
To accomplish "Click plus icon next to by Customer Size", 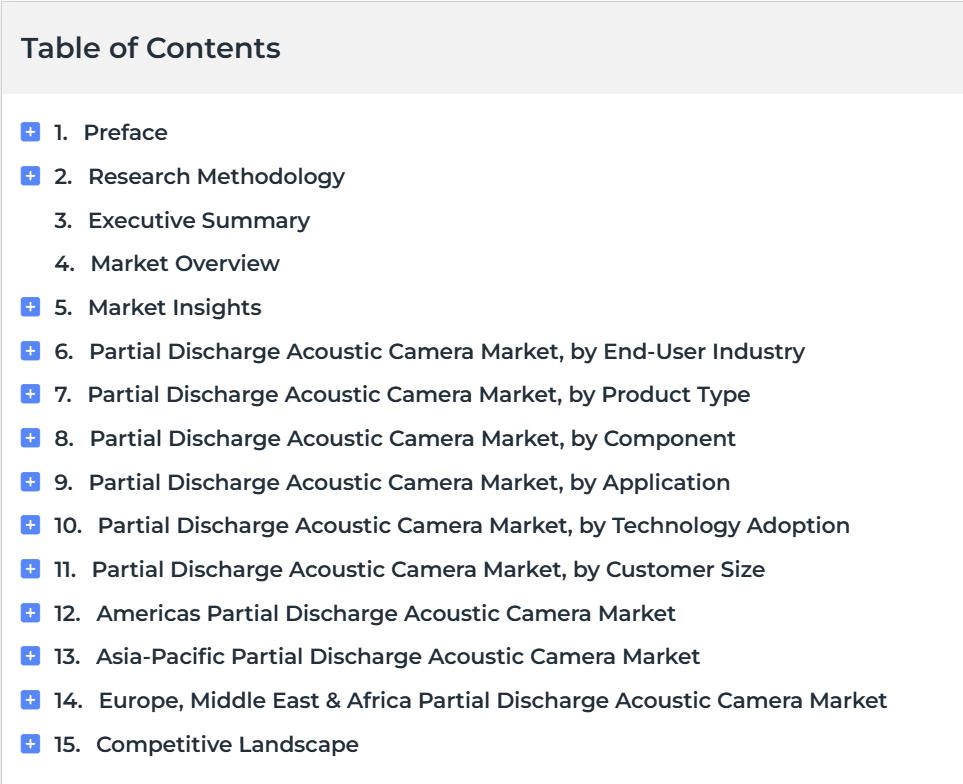I will 30,569.
